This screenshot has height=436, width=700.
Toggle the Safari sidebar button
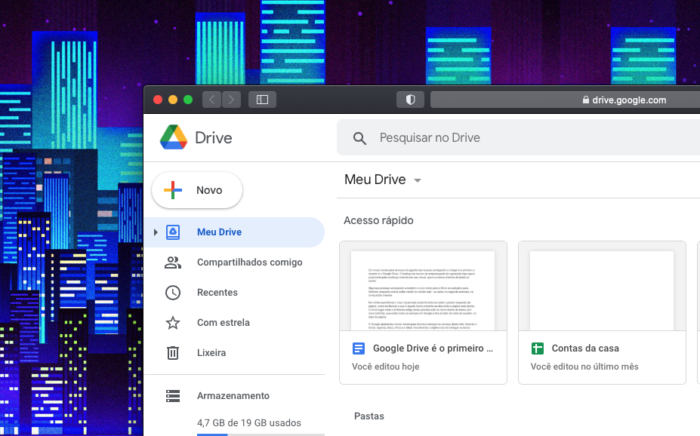(x=262, y=100)
